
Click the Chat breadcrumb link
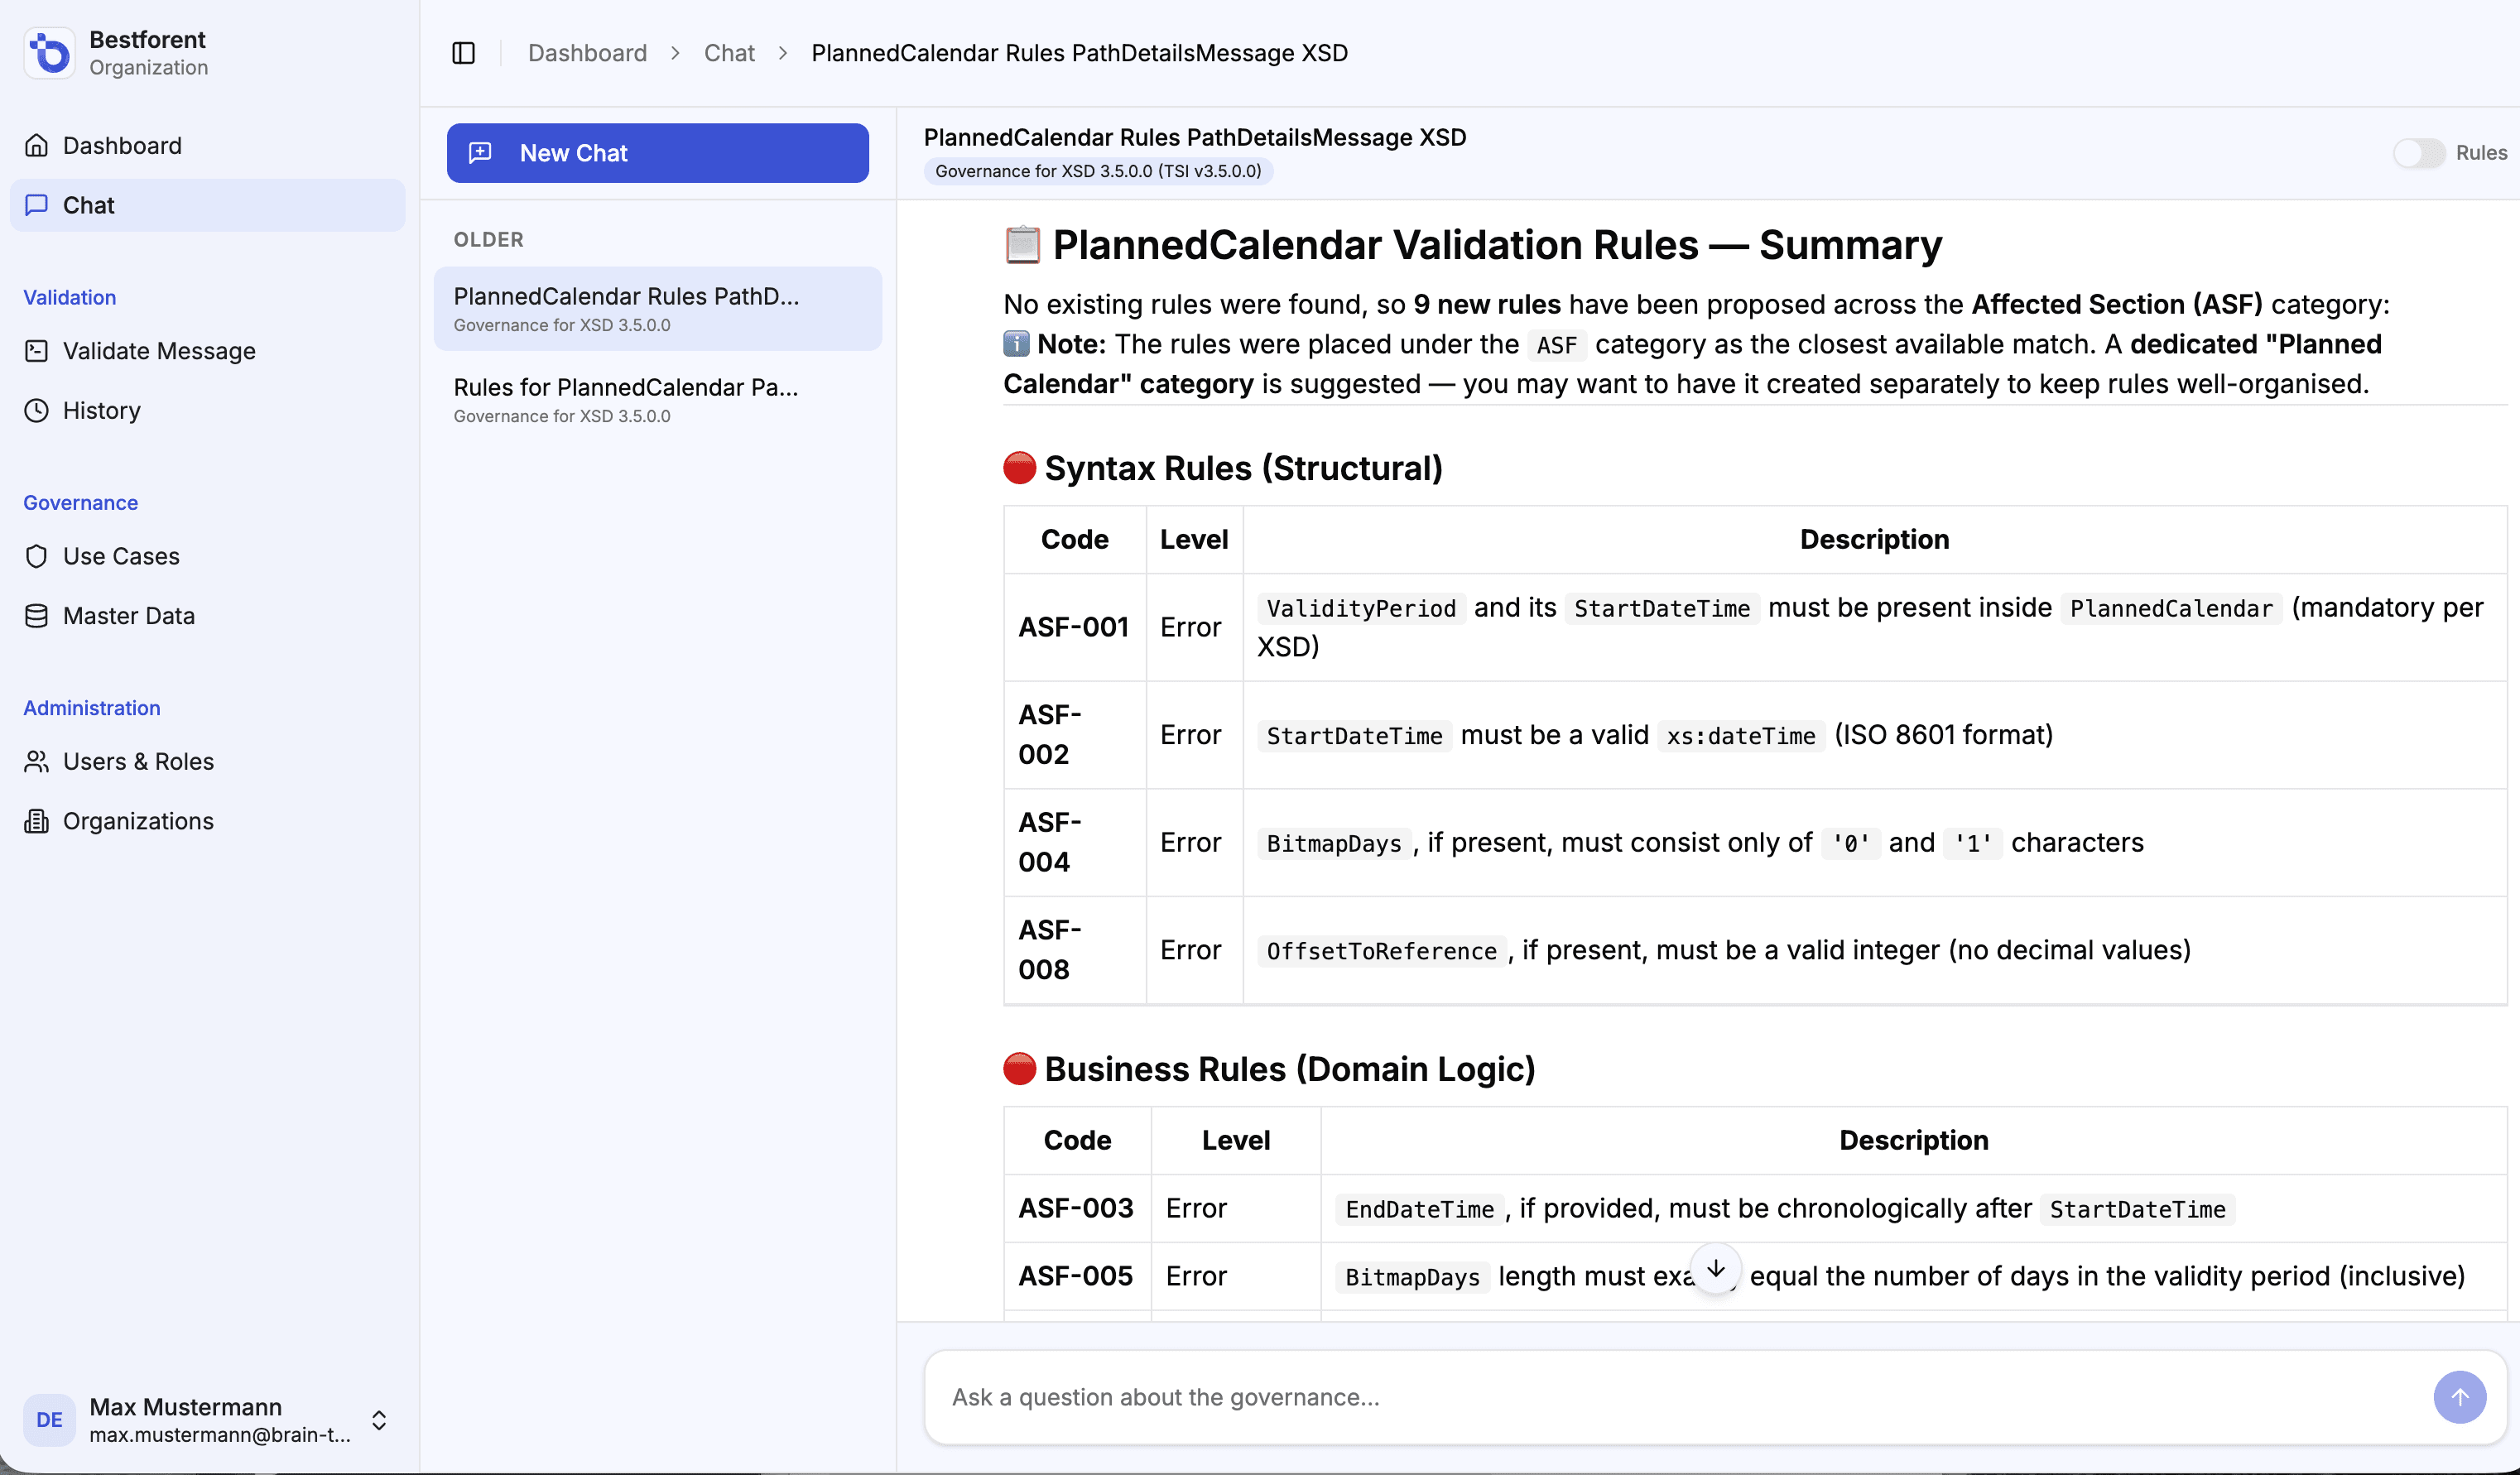pyautogui.click(x=729, y=53)
